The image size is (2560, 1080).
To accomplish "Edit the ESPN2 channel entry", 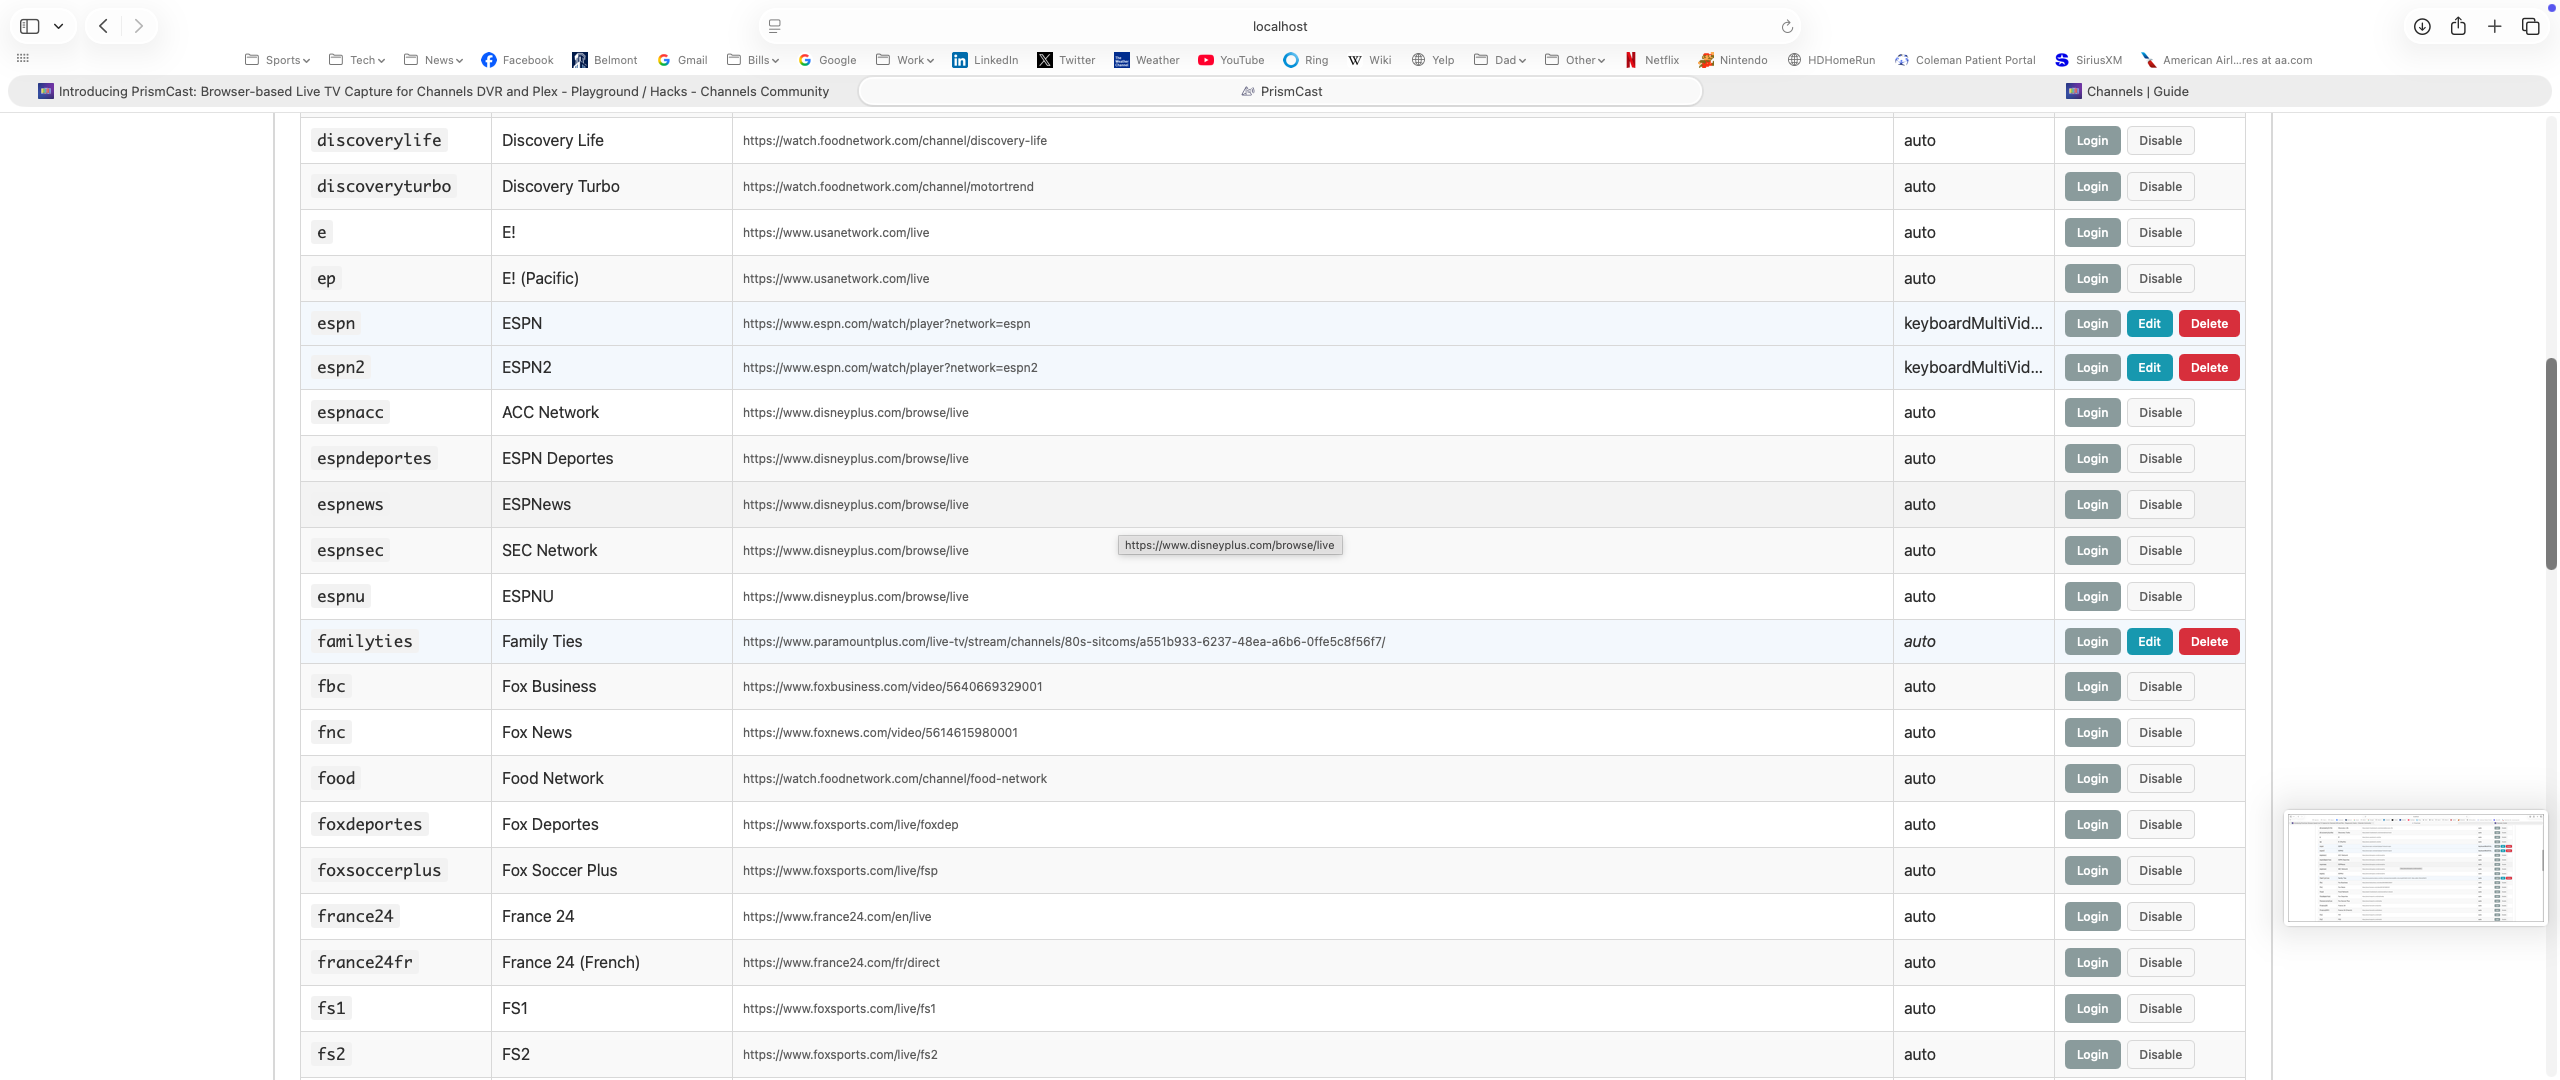I will (x=2149, y=368).
